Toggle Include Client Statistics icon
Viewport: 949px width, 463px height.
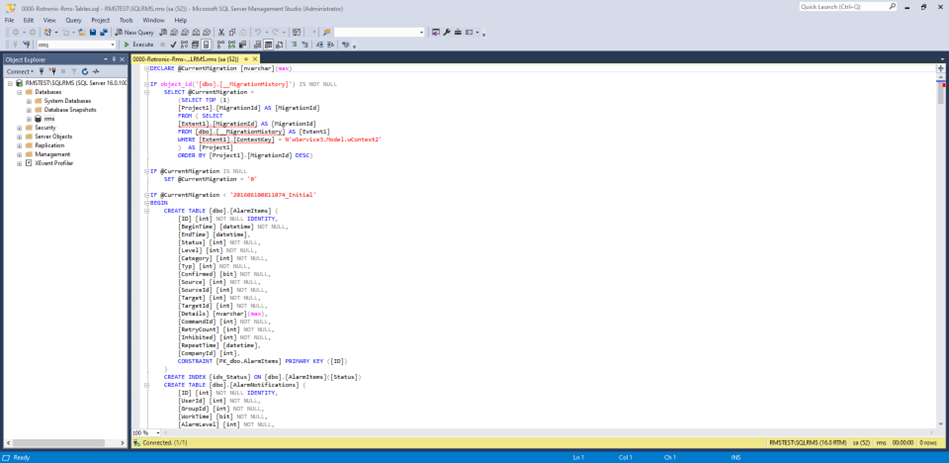pos(243,45)
